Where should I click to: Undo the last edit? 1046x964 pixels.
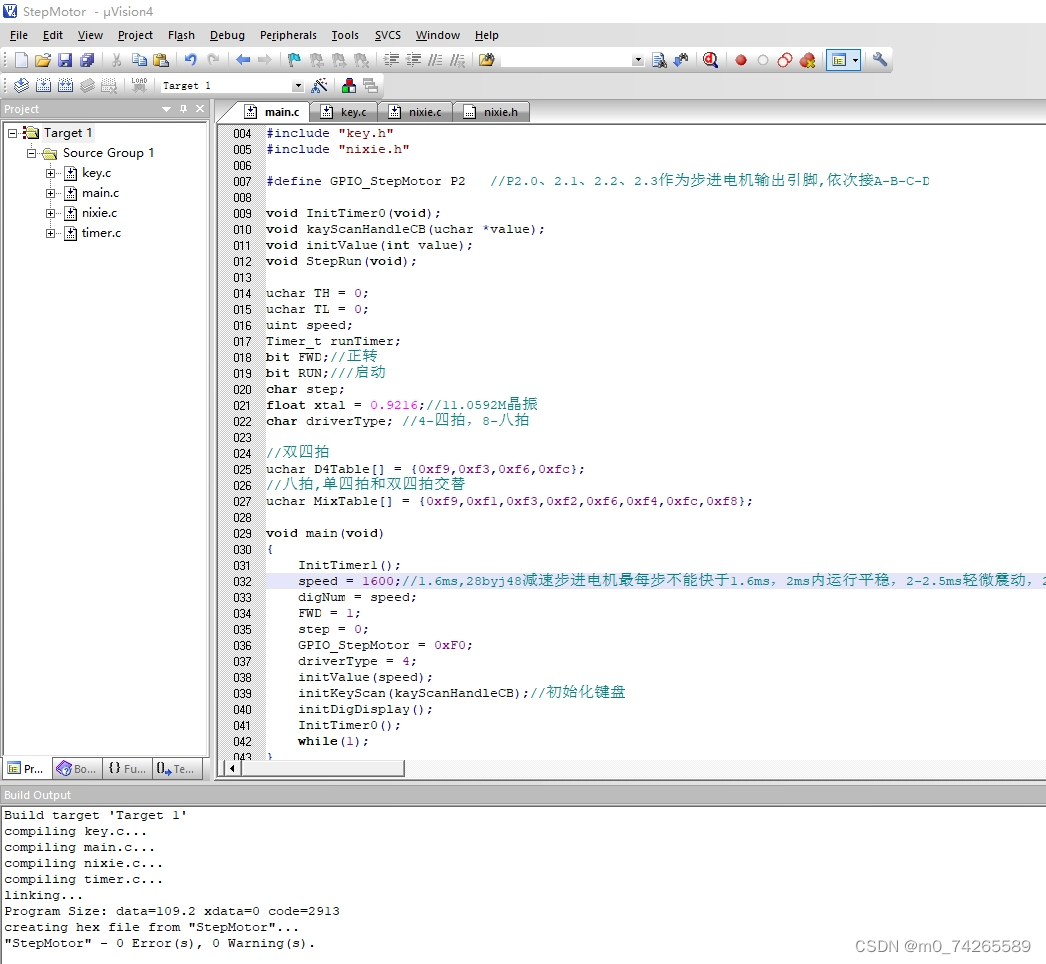pos(191,60)
